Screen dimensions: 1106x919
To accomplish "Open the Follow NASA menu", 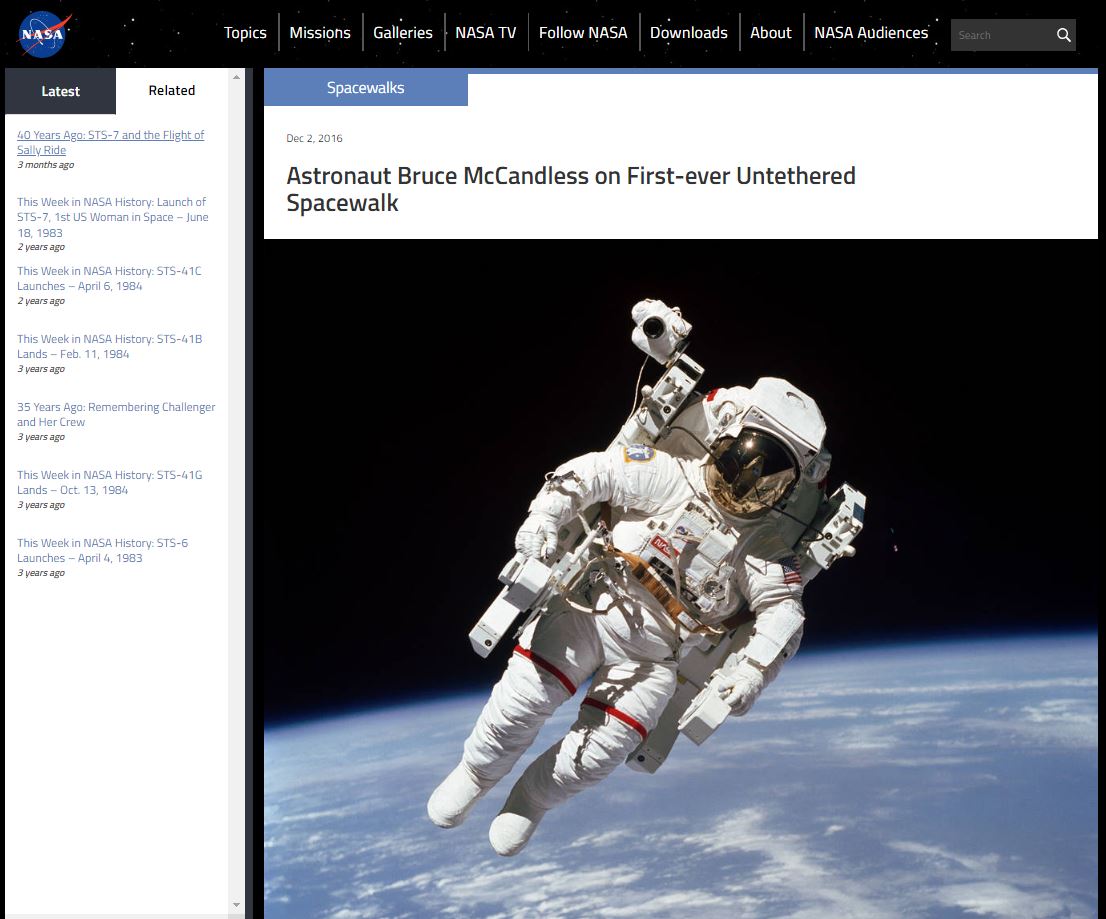I will point(583,33).
